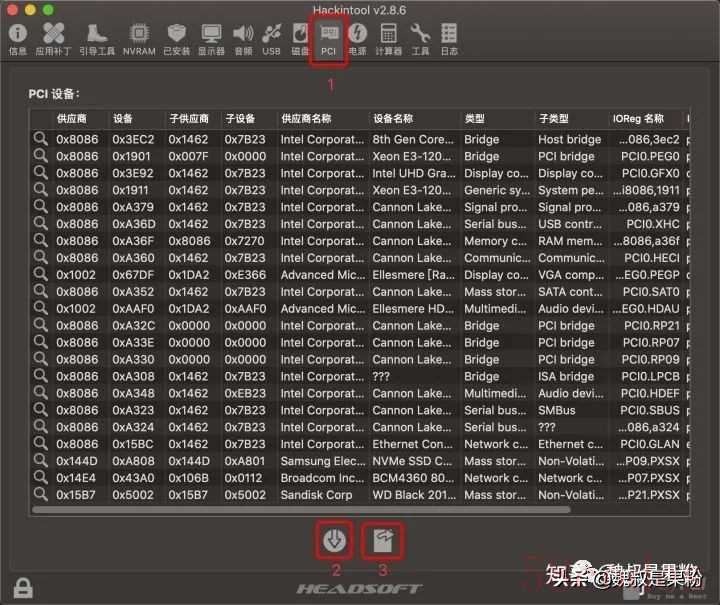Sort by 供应商 (Vendor) column header
Viewport: 720px width, 605px height.
click(x=71, y=119)
